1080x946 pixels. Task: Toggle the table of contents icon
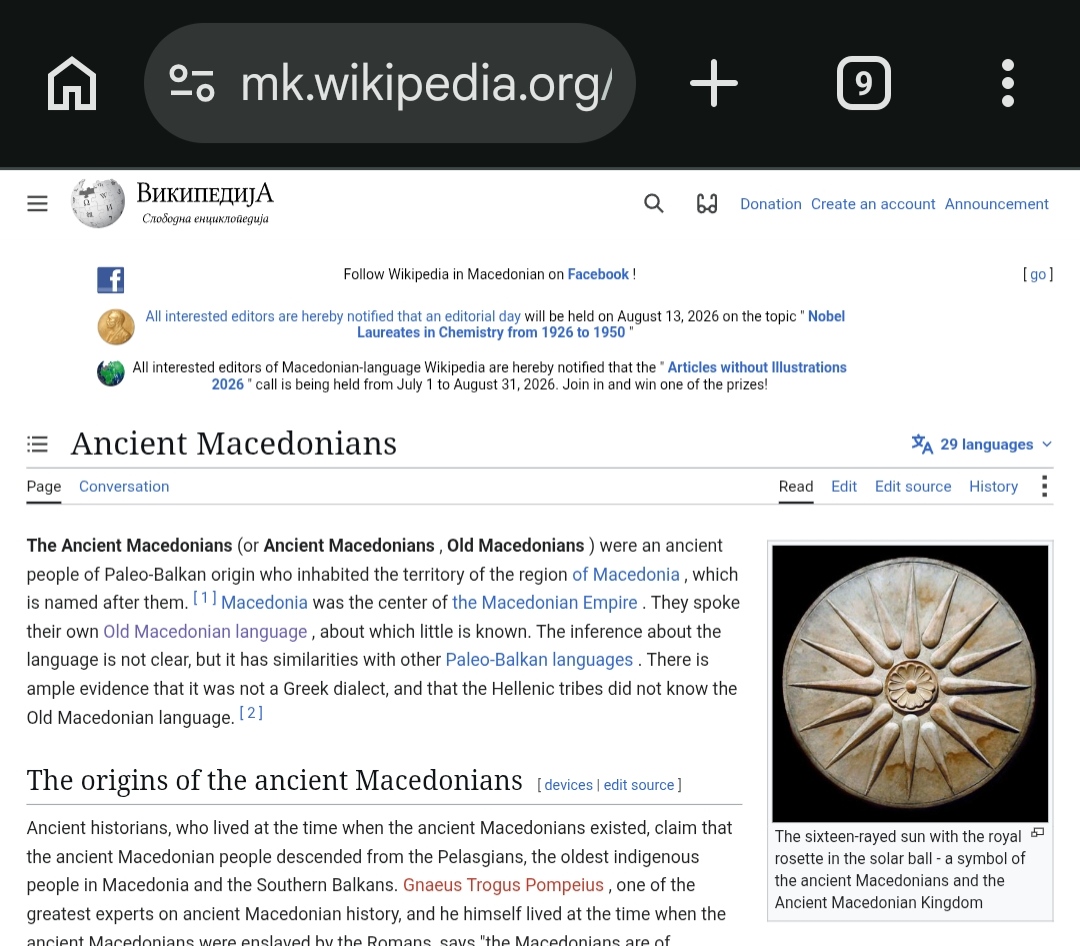[x=37, y=444]
